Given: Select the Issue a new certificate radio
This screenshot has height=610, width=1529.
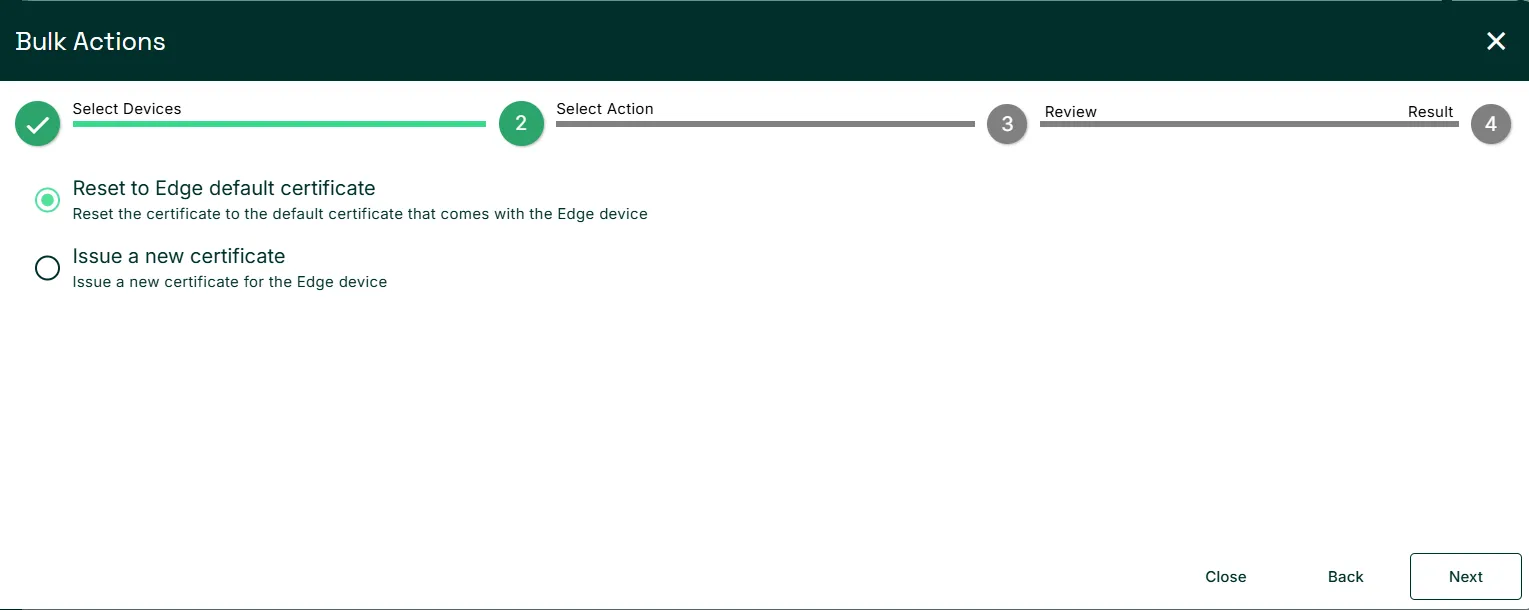Looking at the screenshot, I should point(47,268).
